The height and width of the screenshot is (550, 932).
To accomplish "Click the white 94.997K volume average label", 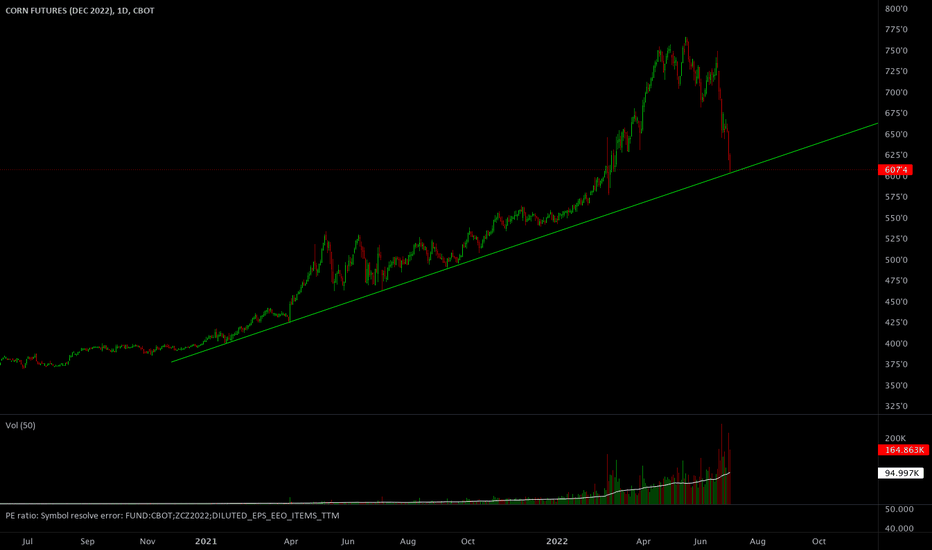I will (x=900, y=473).
